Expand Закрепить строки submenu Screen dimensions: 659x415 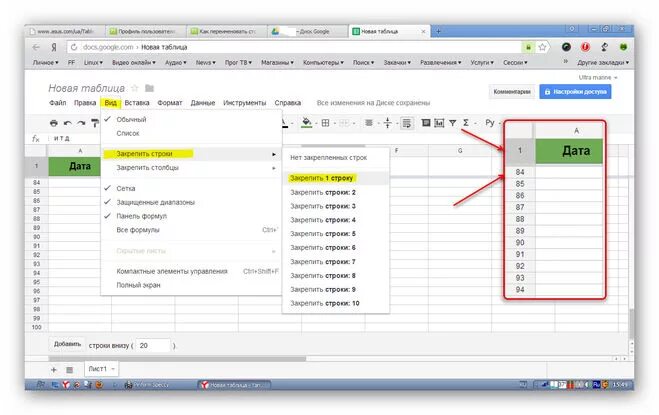tap(191, 154)
